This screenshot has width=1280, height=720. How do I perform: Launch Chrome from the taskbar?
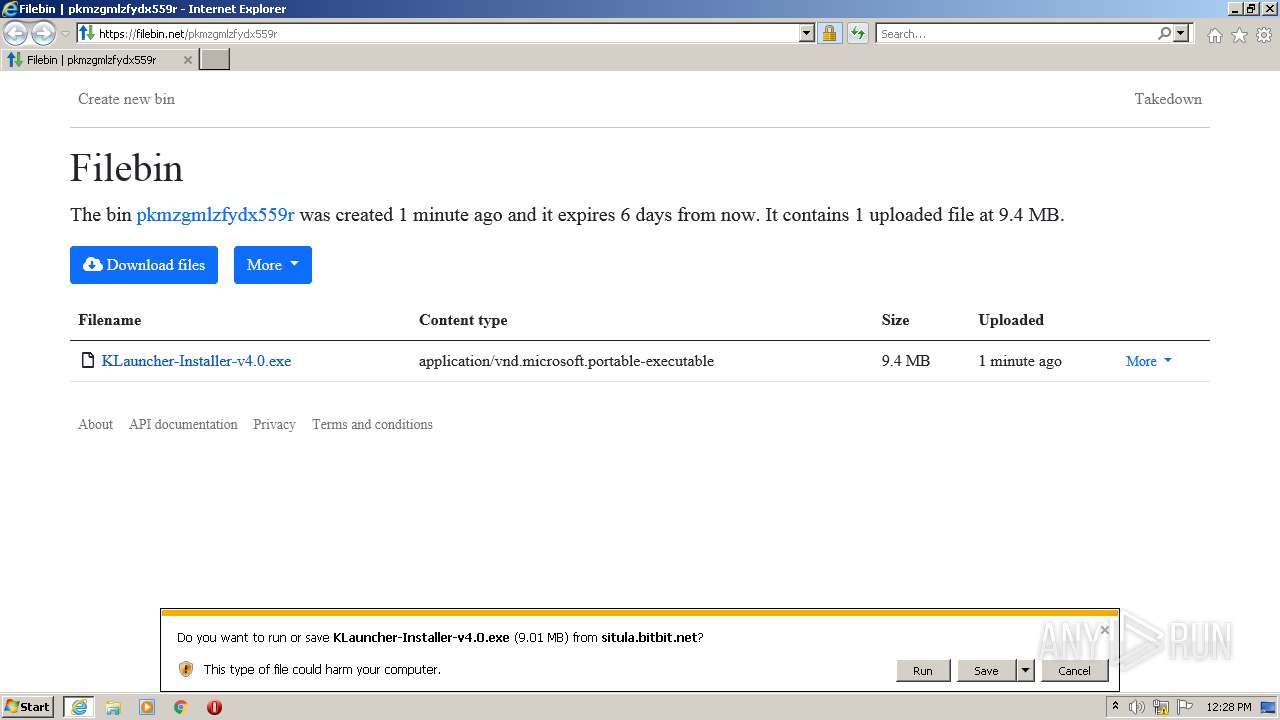[180, 707]
